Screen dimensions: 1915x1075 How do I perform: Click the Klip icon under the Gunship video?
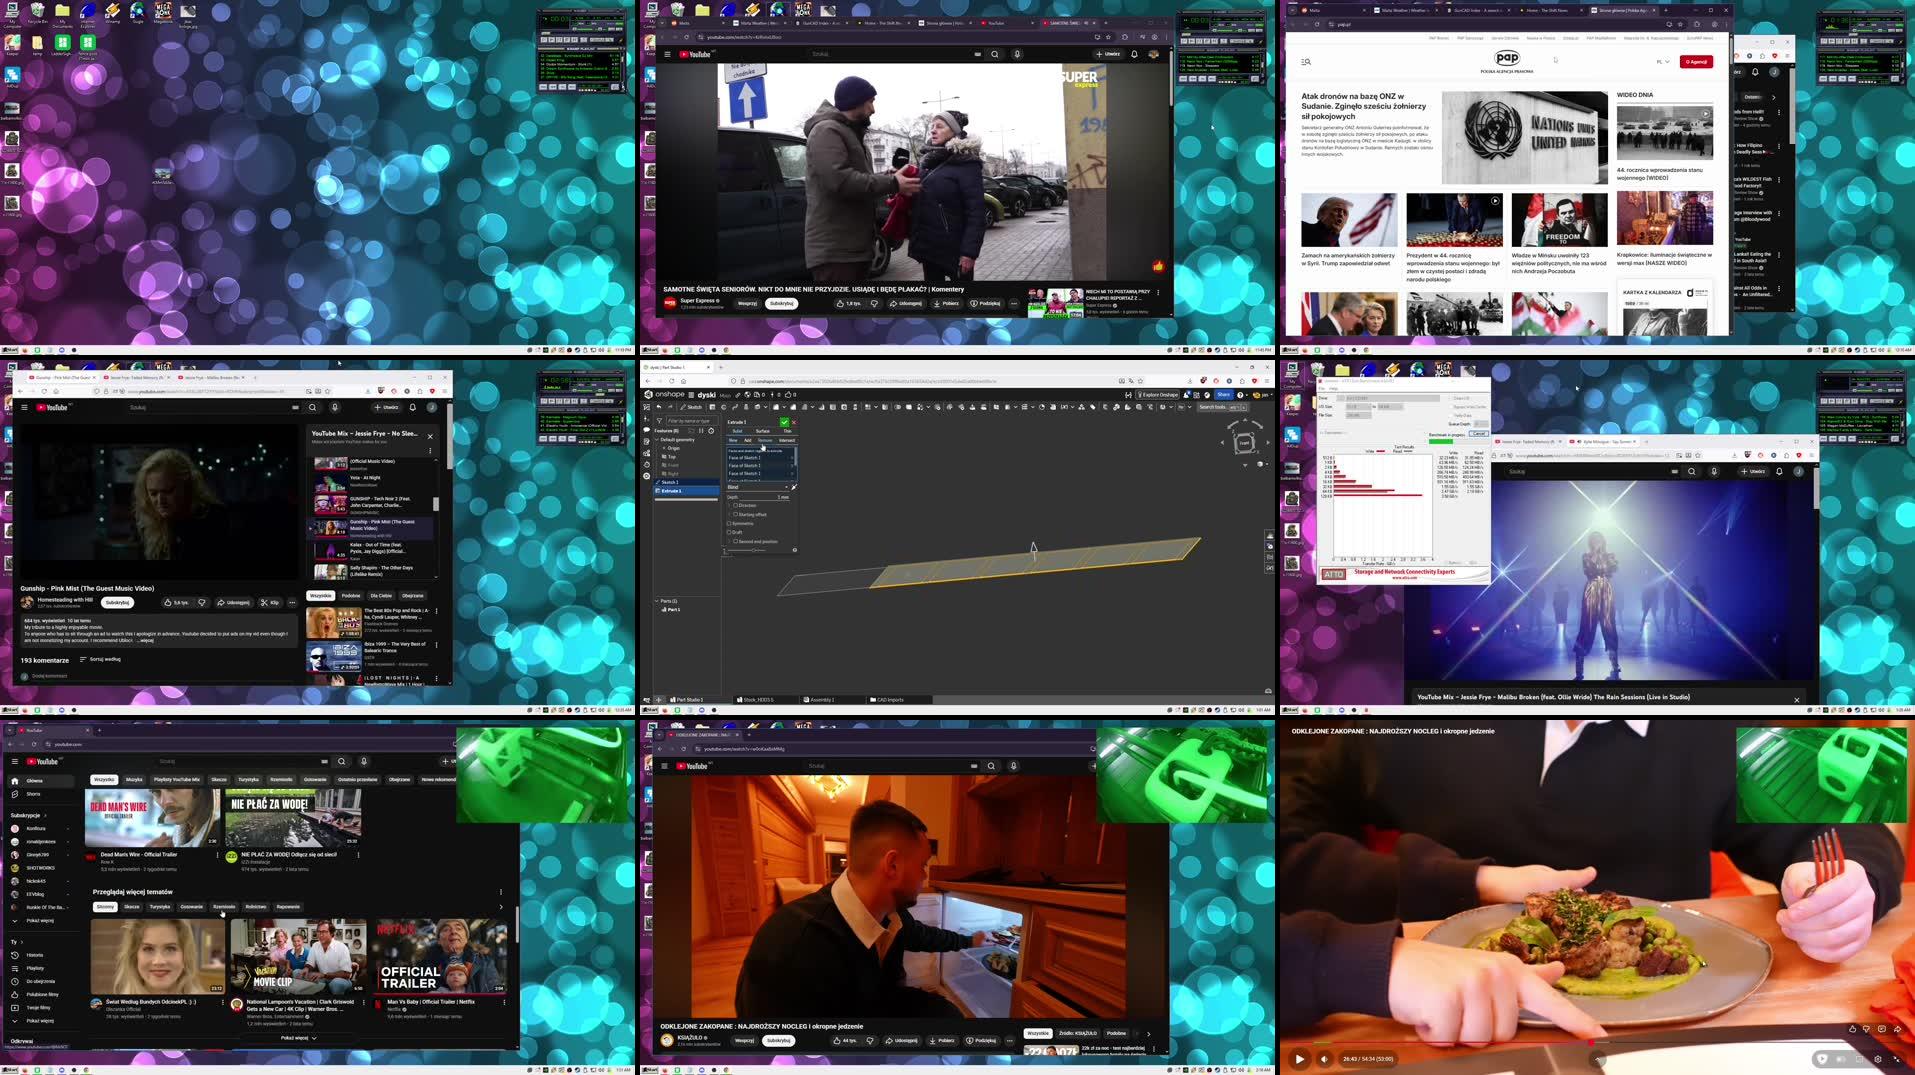(x=268, y=602)
